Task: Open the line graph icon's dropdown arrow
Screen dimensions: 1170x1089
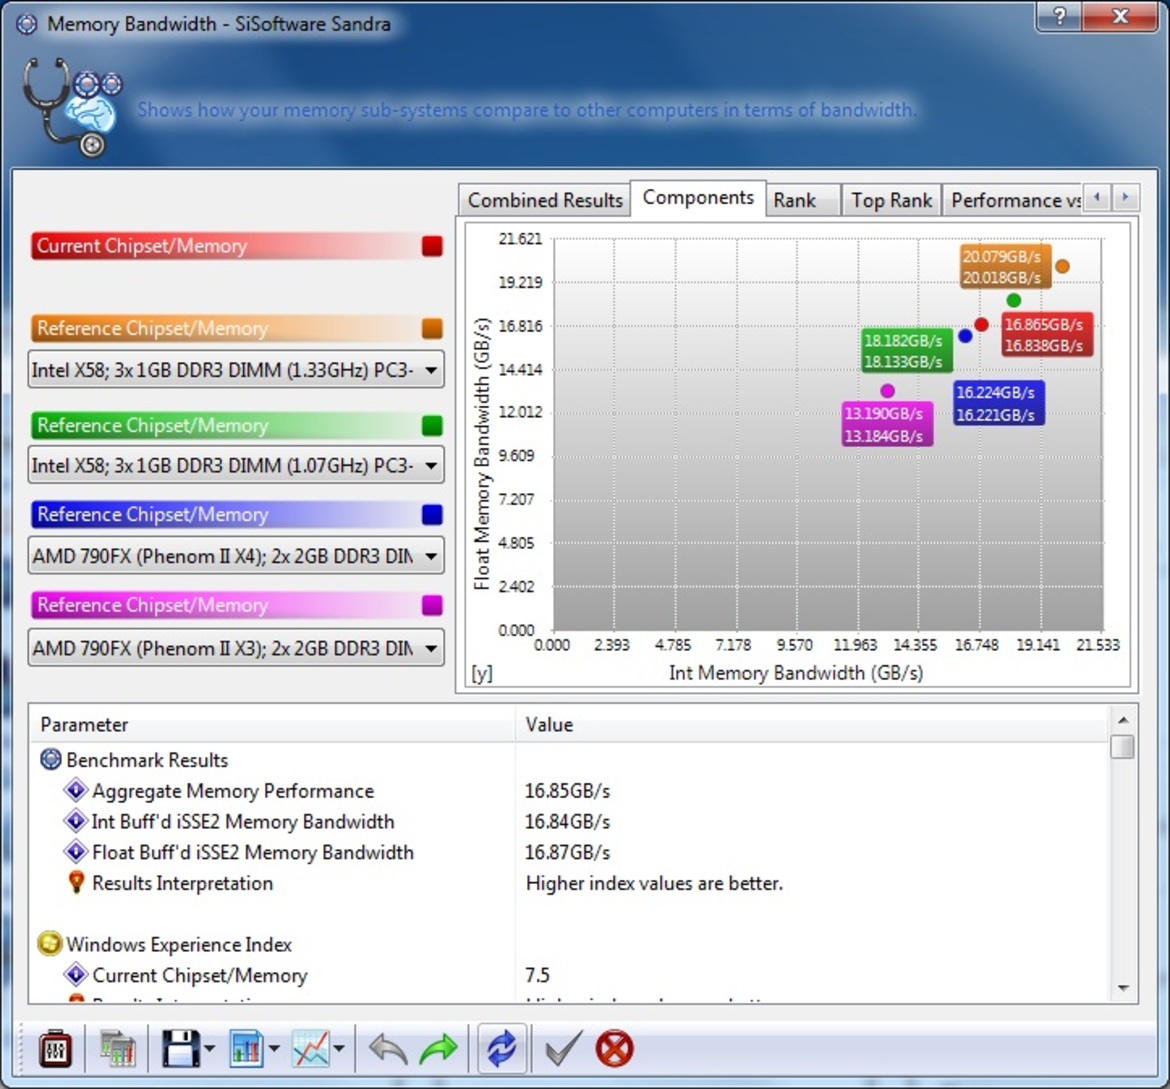Action: click(339, 1049)
